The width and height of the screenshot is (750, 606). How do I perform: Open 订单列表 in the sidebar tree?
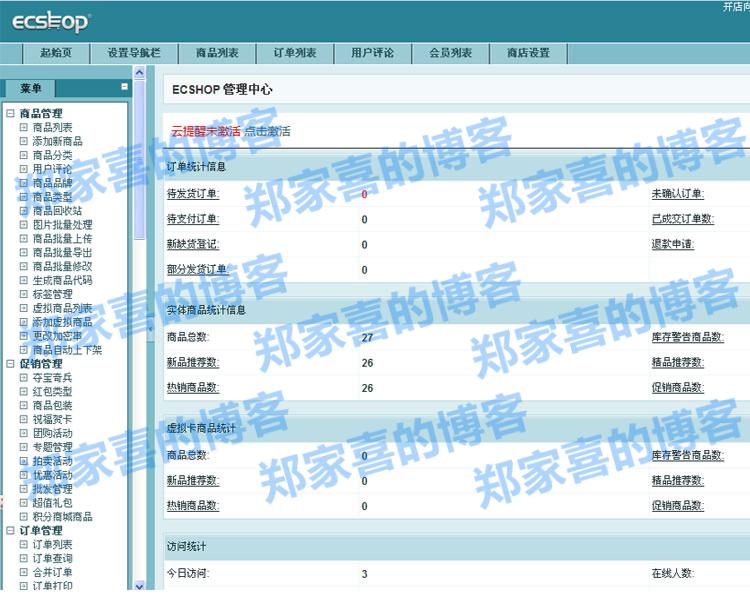[x=53, y=544]
